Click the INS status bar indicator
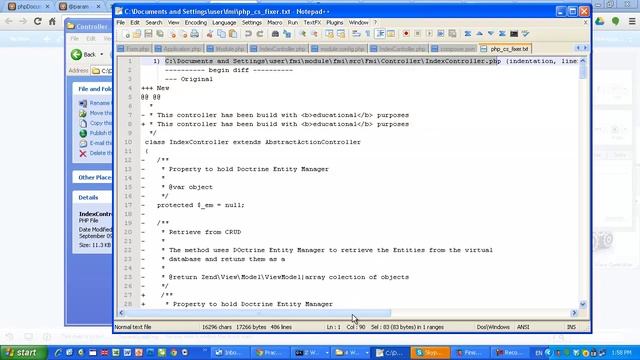Screen dimensions: 640x360 coord(571,327)
